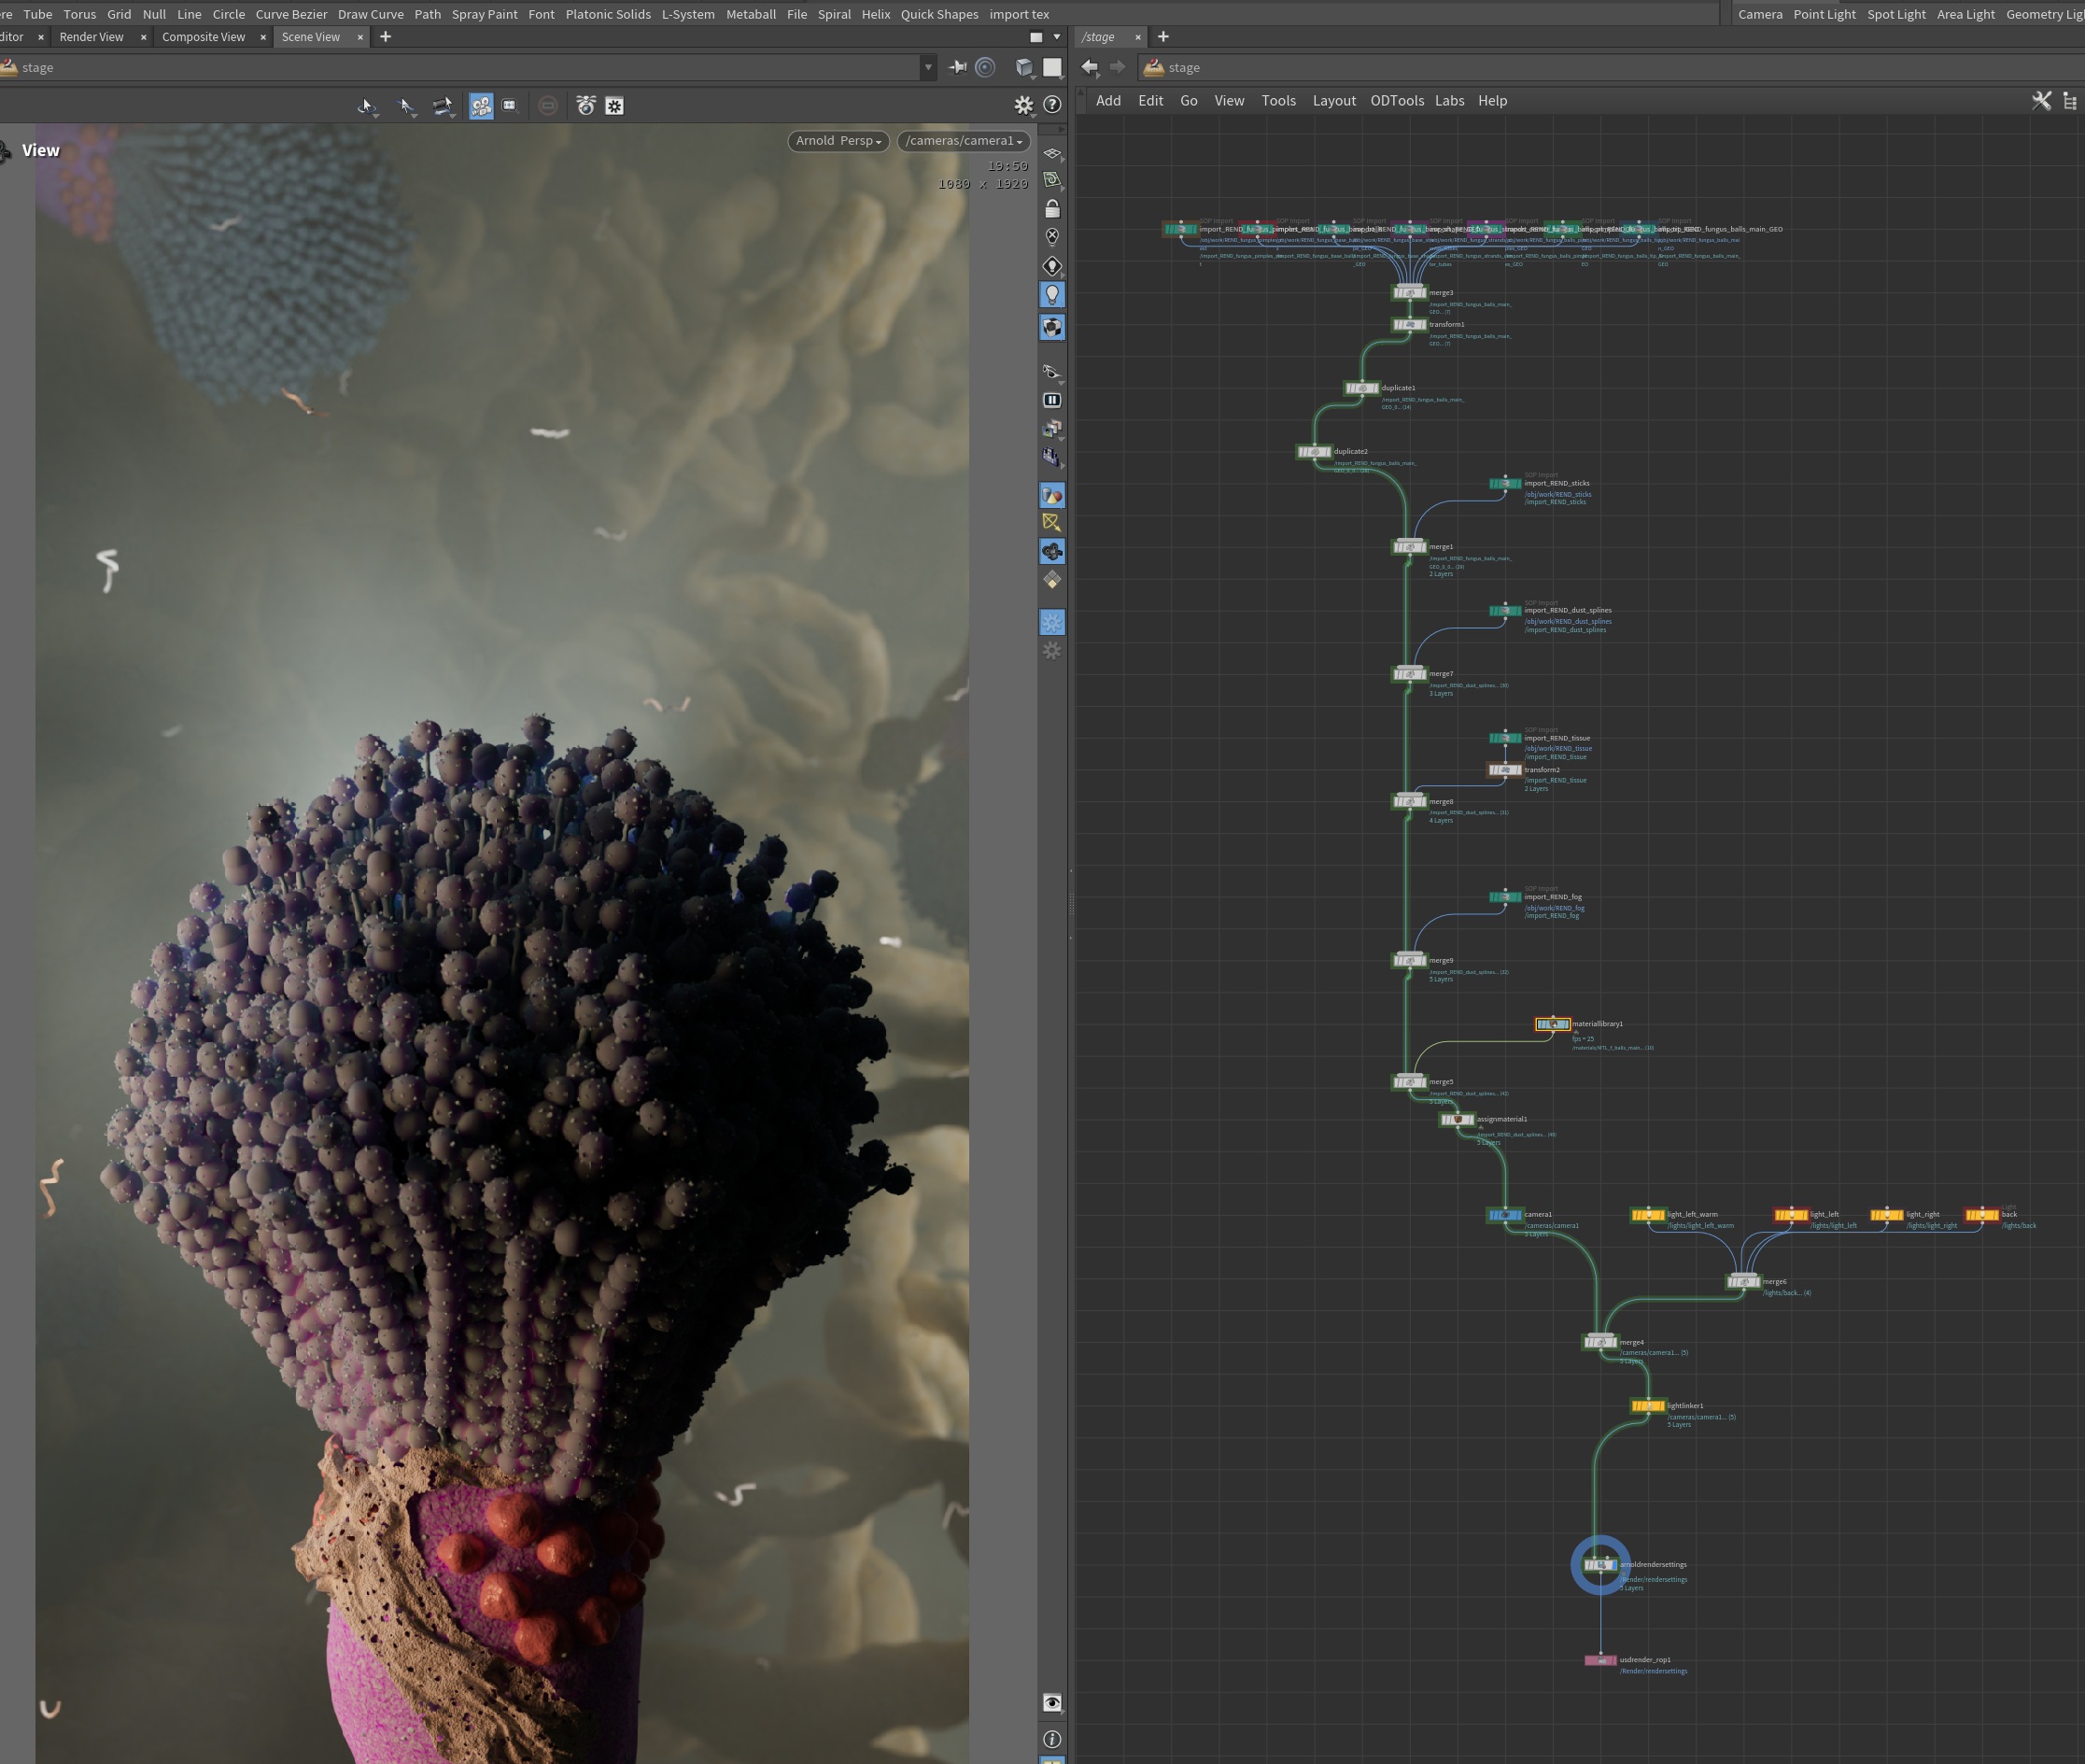The image size is (2085, 1764).
Task: Expand the scene view path history dropdown
Action: tap(928, 68)
